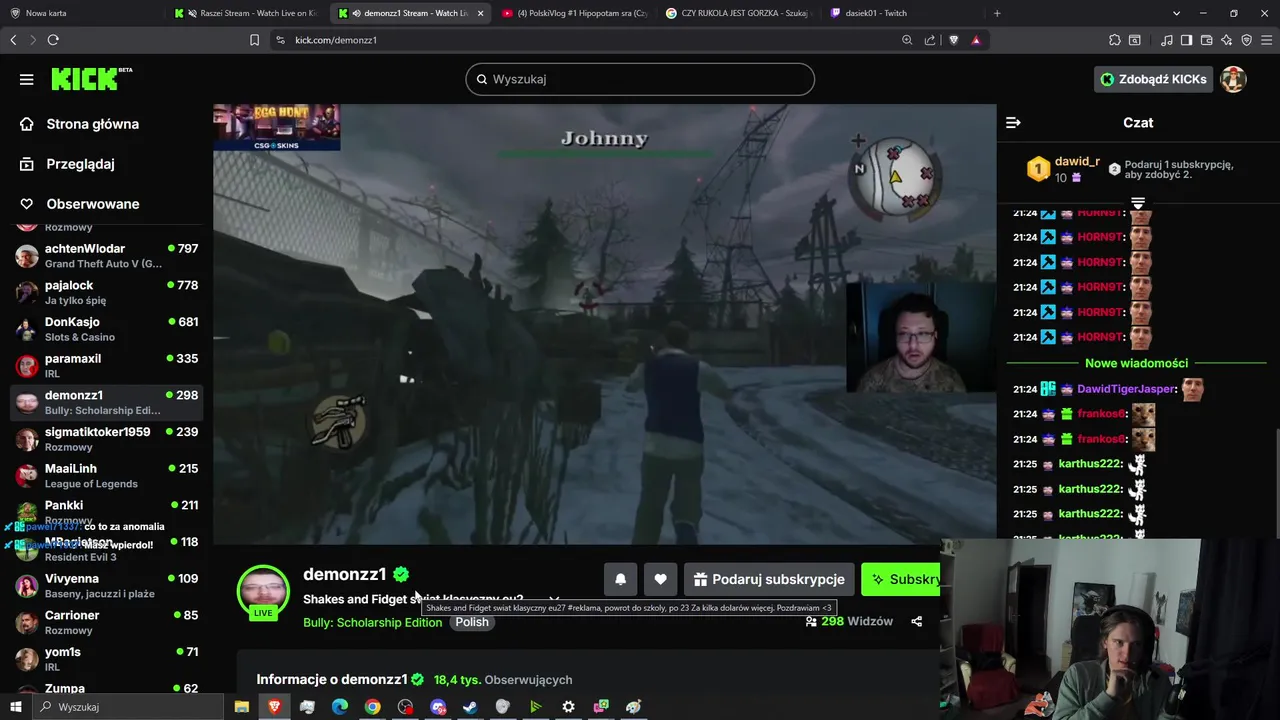Go to Strona główna
This screenshot has height=720, width=1280.
pos(92,124)
